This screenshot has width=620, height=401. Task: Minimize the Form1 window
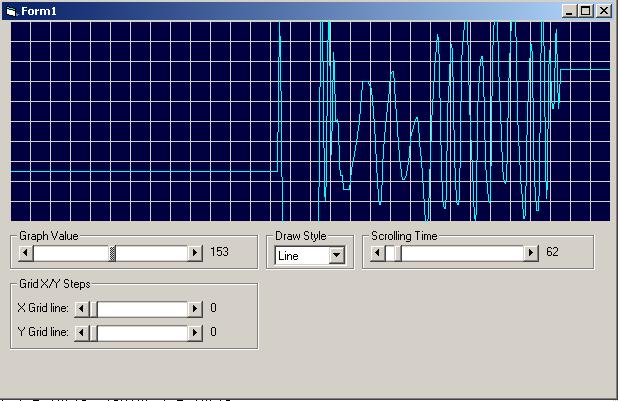tap(570, 11)
